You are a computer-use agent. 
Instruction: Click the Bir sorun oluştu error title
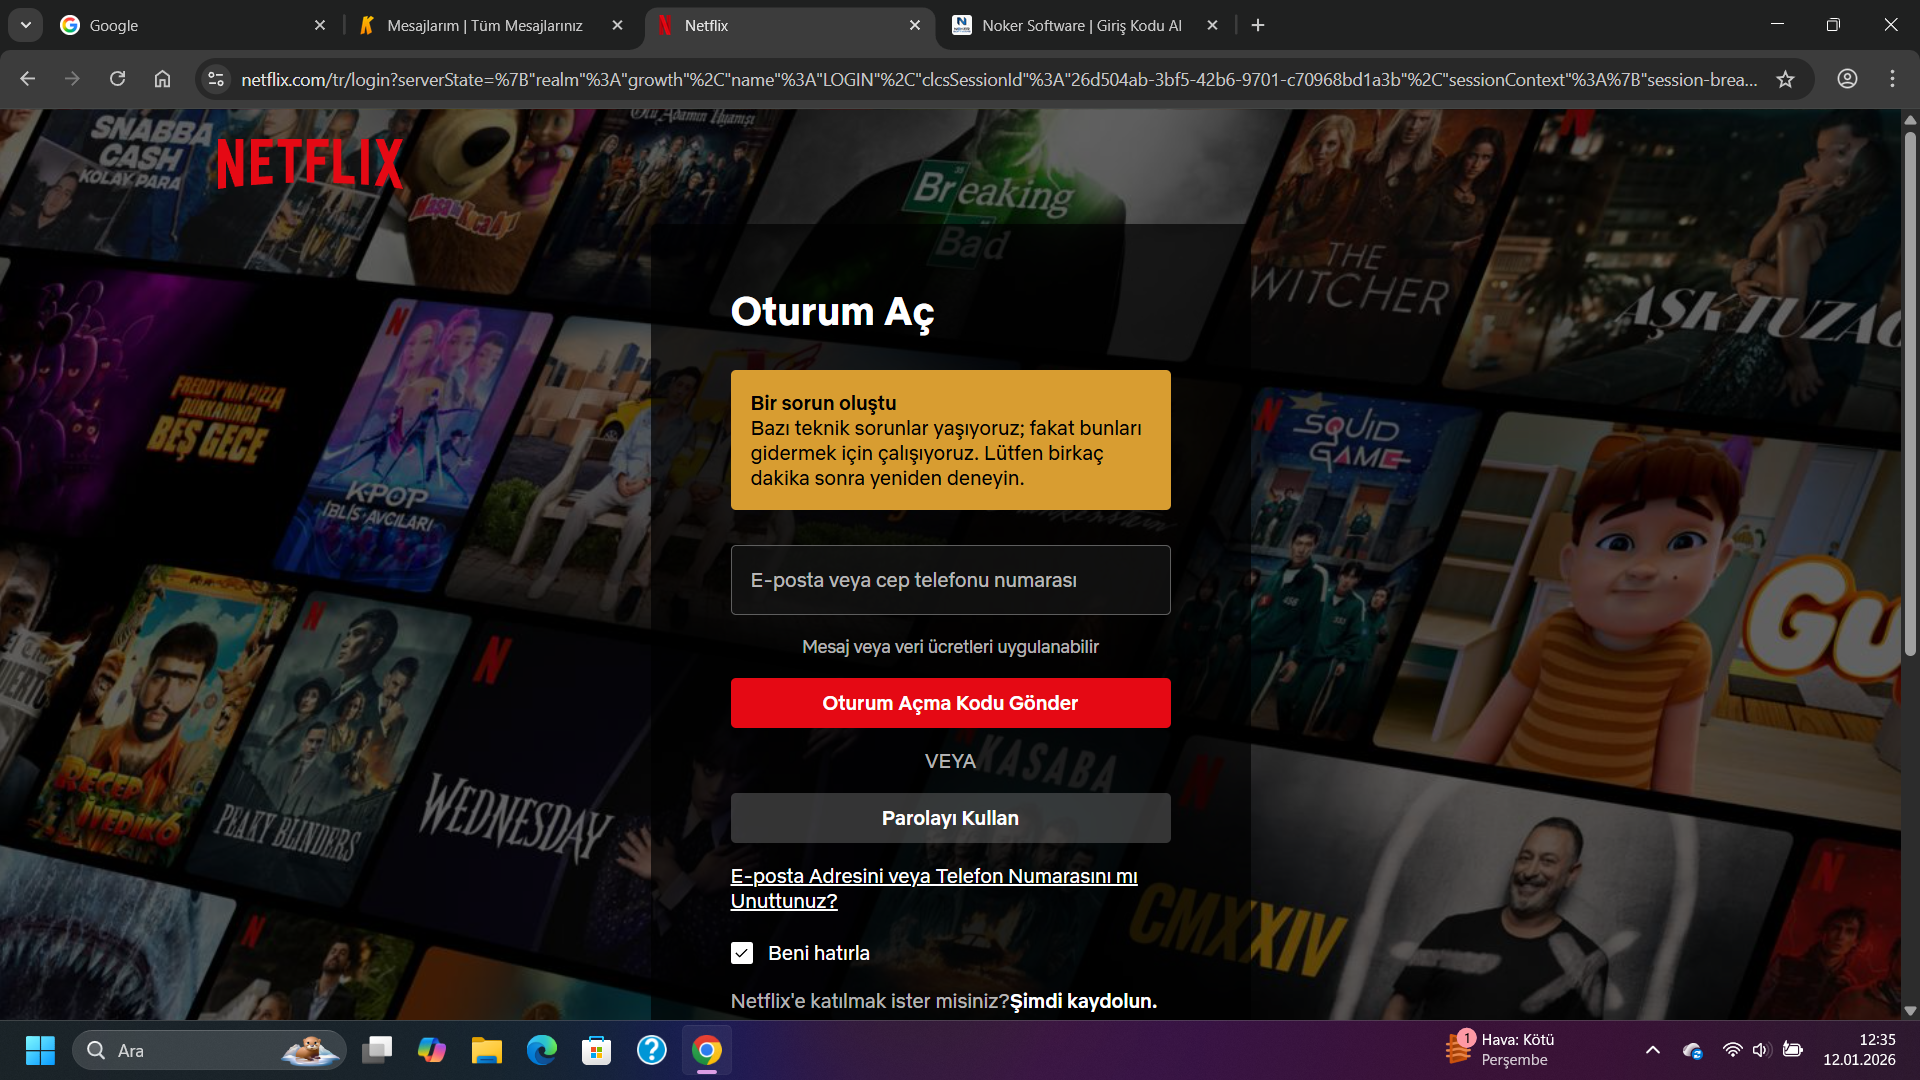pyautogui.click(x=824, y=403)
